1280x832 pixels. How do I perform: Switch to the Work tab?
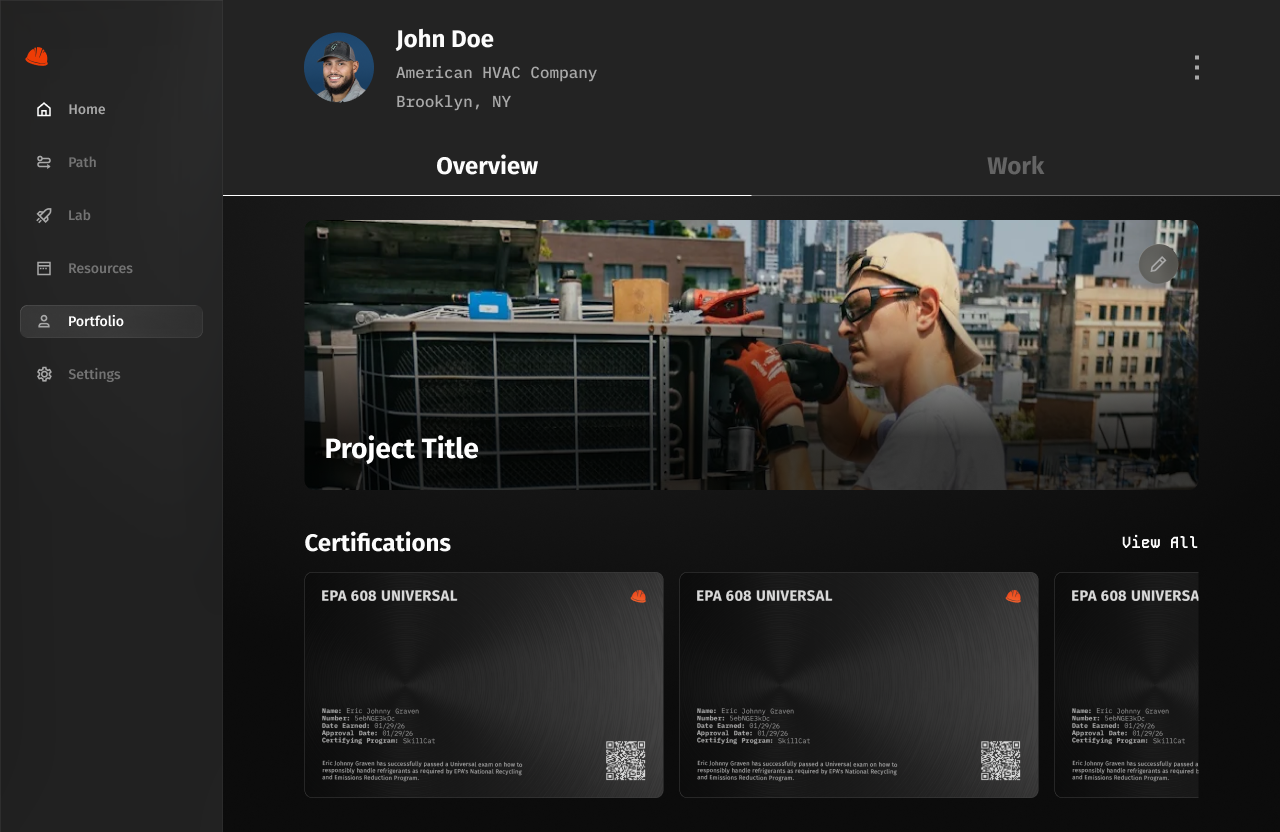1015,166
